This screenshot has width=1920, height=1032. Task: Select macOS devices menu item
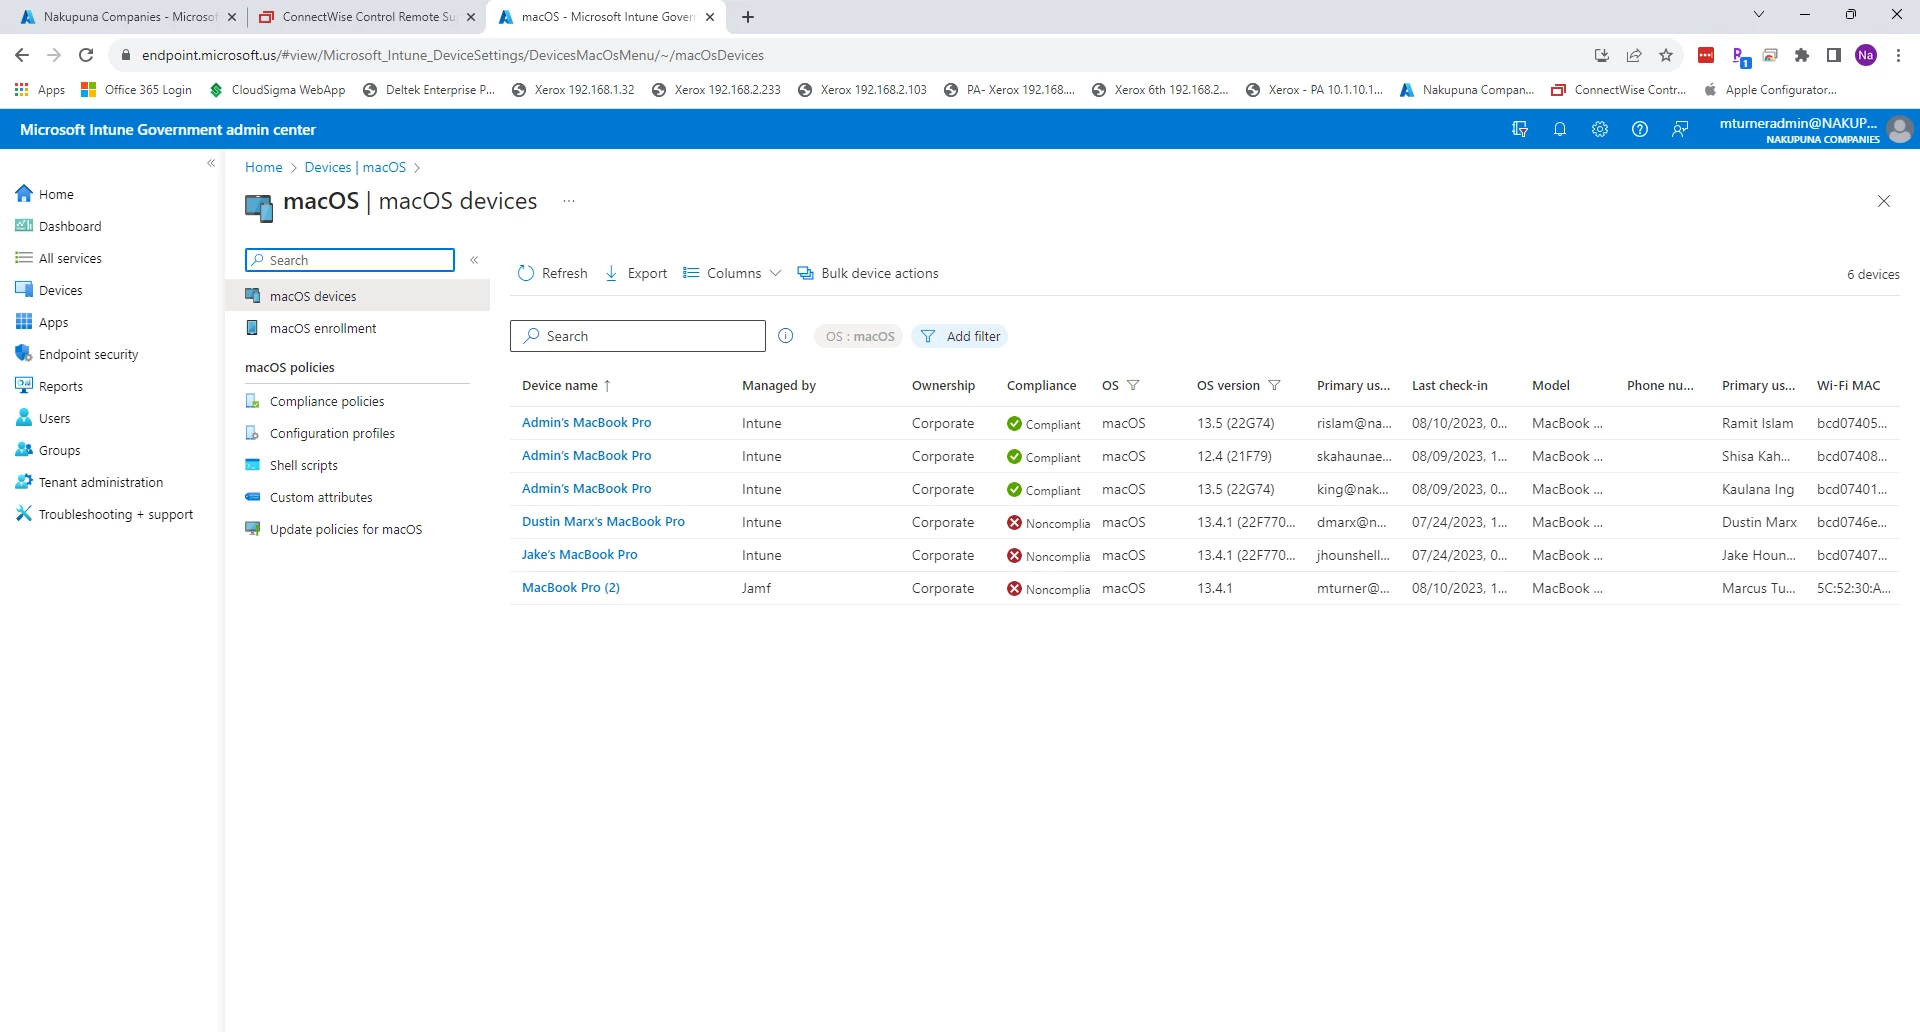358,296
